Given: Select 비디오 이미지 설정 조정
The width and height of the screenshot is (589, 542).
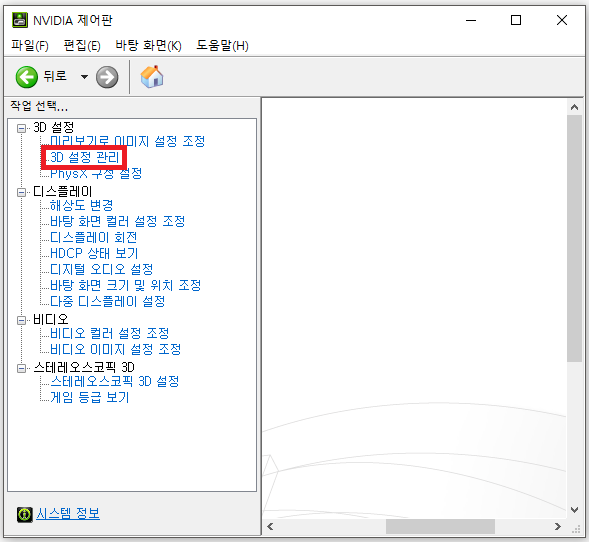Looking at the screenshot, I should (116, 349).
